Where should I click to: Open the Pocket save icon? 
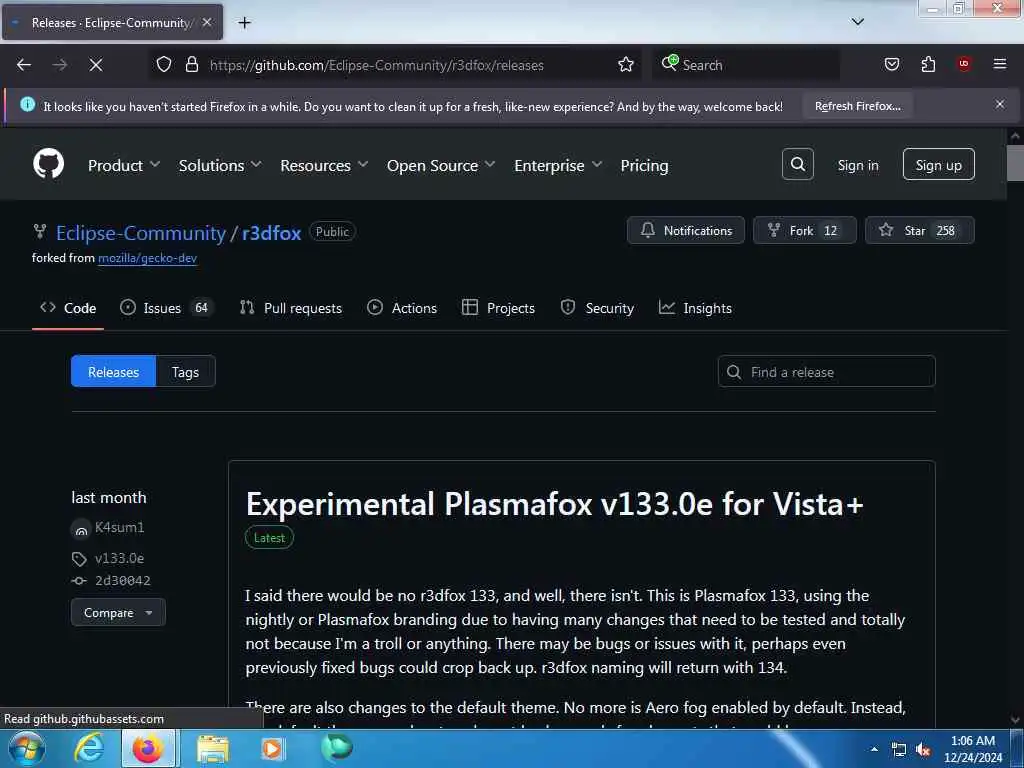892,64
